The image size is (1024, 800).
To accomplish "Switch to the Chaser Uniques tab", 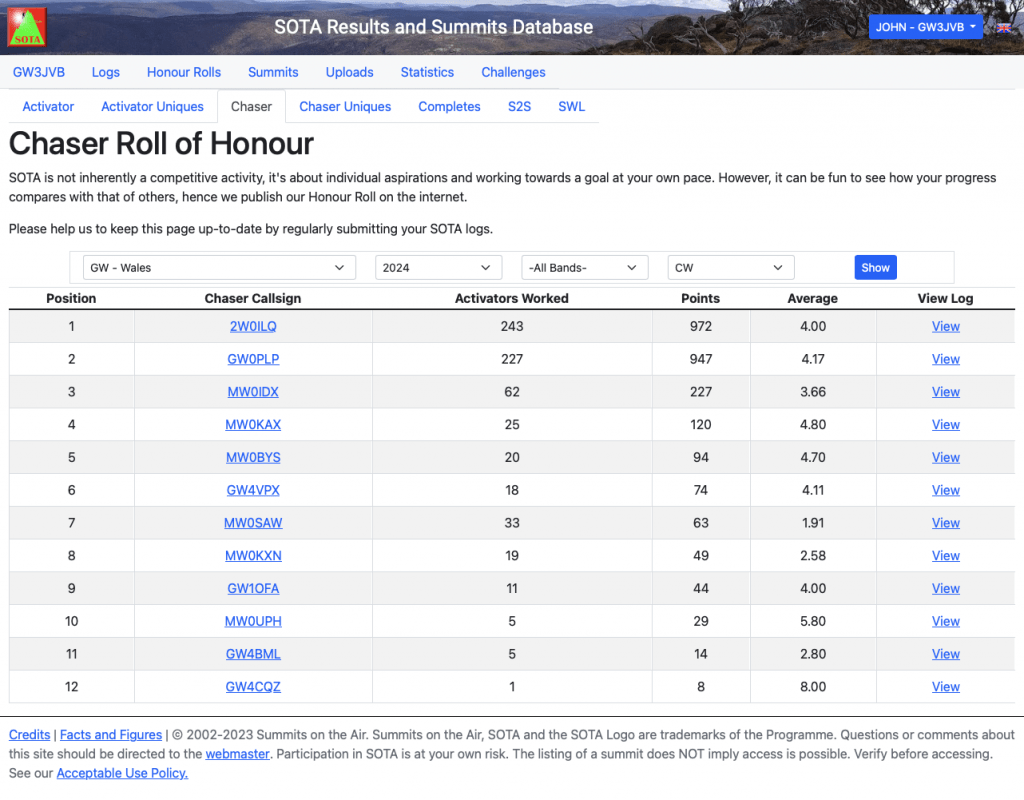I will (x=345, y=106).
